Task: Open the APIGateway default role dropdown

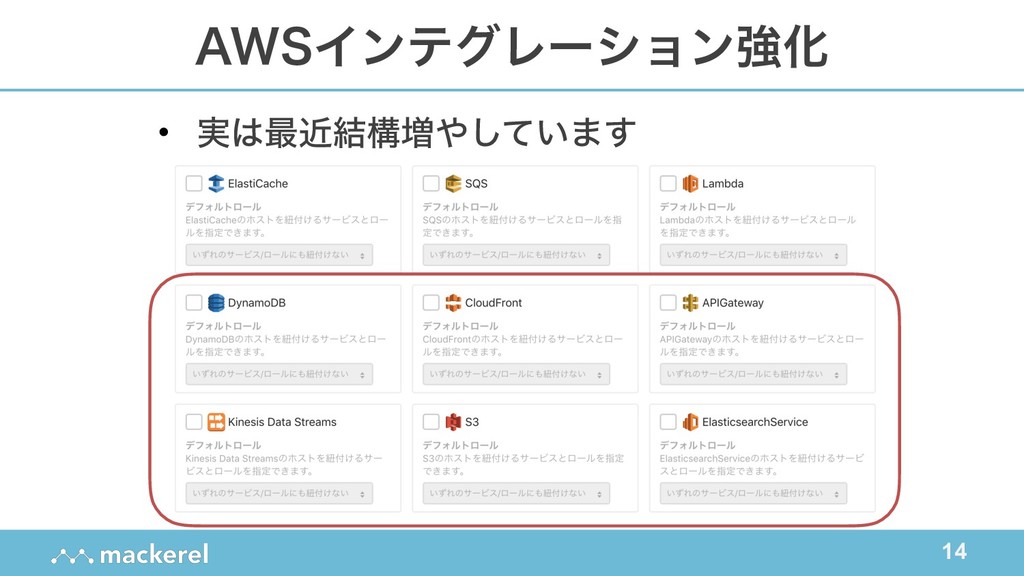Action: point(754,374)
